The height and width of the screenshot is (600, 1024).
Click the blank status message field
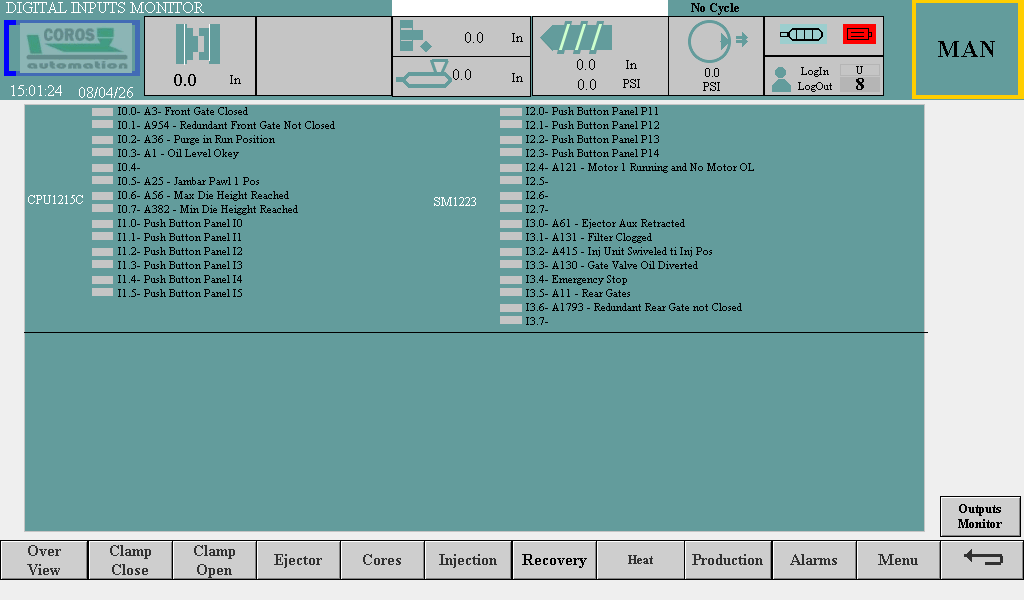coord(529,8)
